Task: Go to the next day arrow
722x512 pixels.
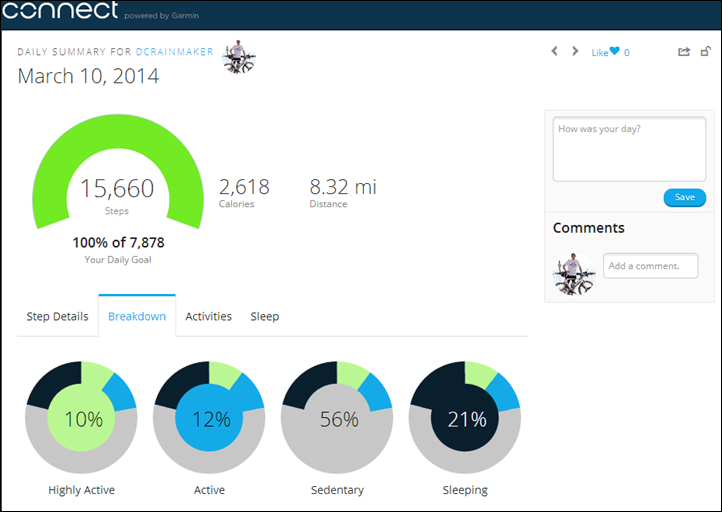Action: [575, 51]
